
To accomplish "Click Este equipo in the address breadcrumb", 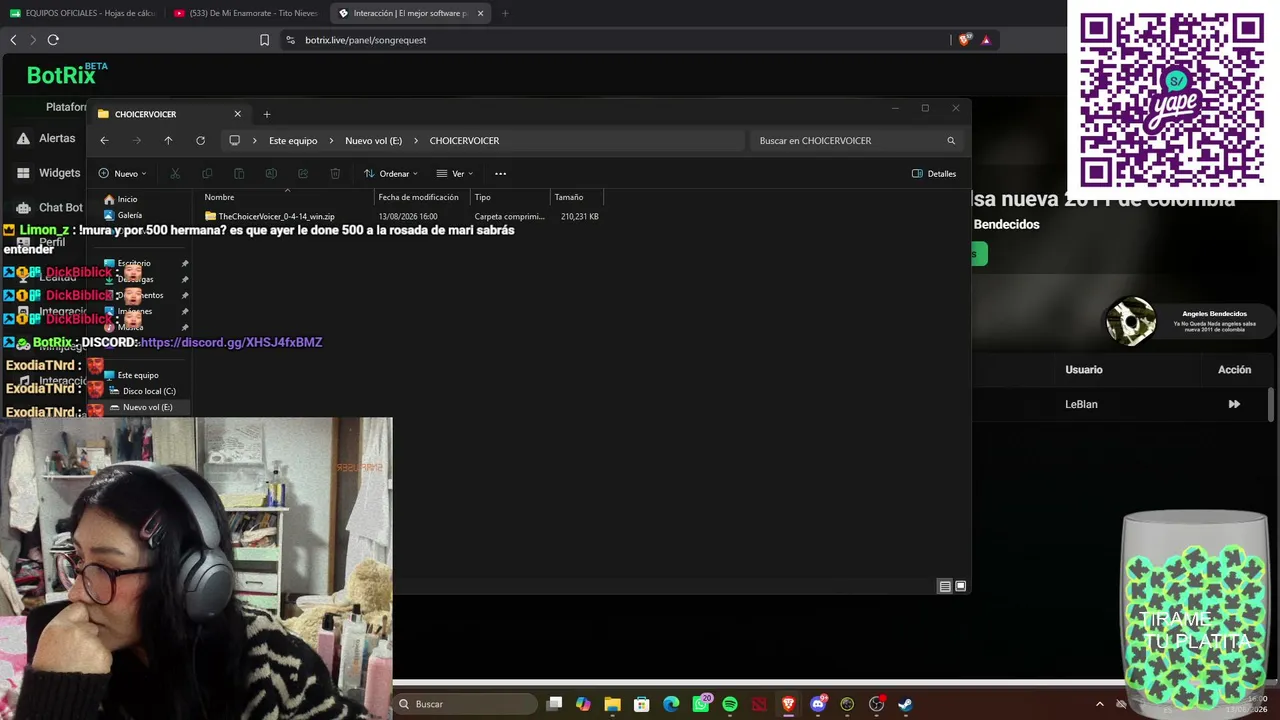I will pyautogui.click(x=293, y=141).
